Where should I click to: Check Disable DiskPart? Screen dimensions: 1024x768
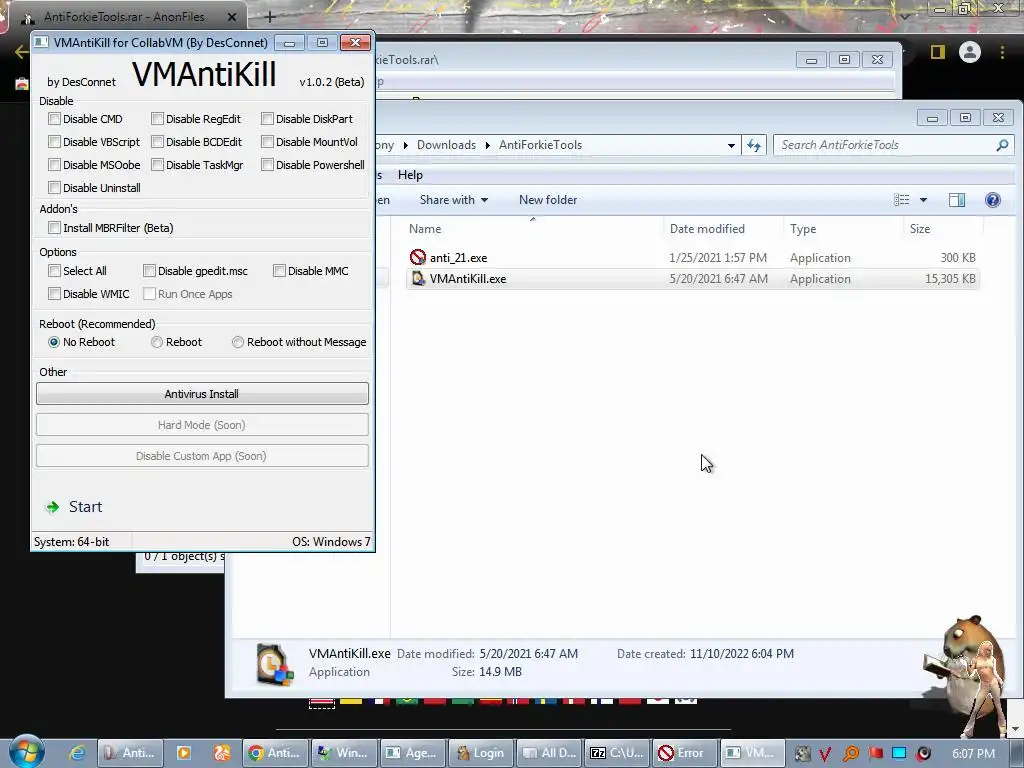click(267, 119)
